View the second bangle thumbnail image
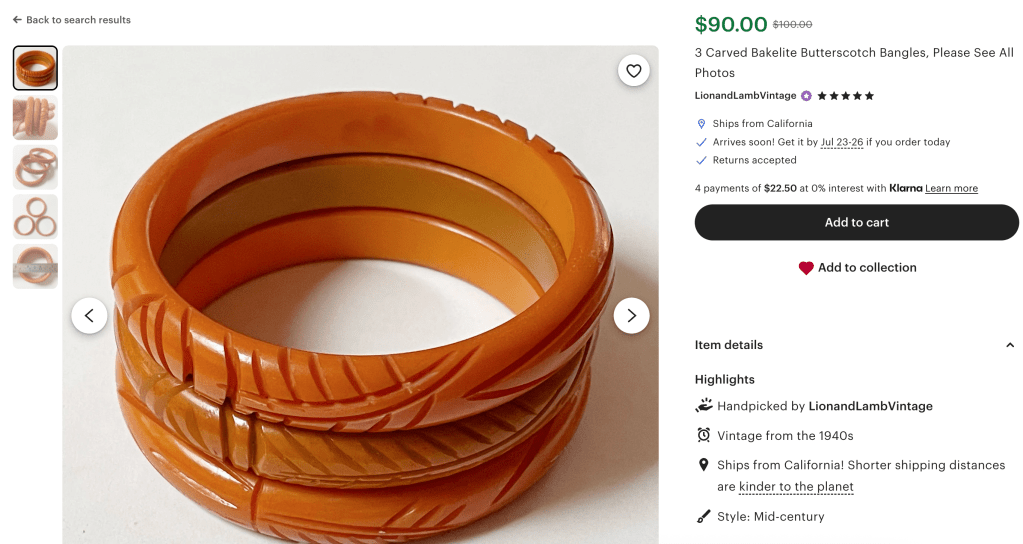1023x544 pixels. click(x=35, y=118)
